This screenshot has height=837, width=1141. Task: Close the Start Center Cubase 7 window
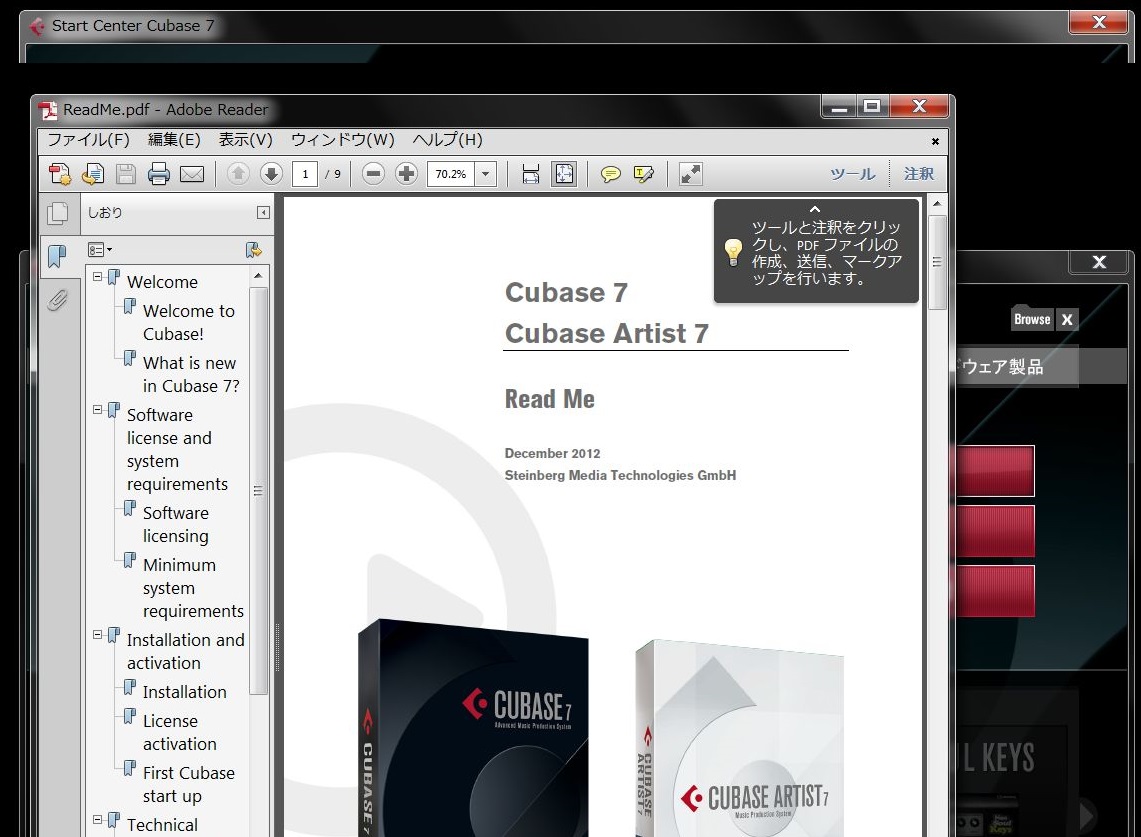pyautogui.click(x=1099, y=23)
